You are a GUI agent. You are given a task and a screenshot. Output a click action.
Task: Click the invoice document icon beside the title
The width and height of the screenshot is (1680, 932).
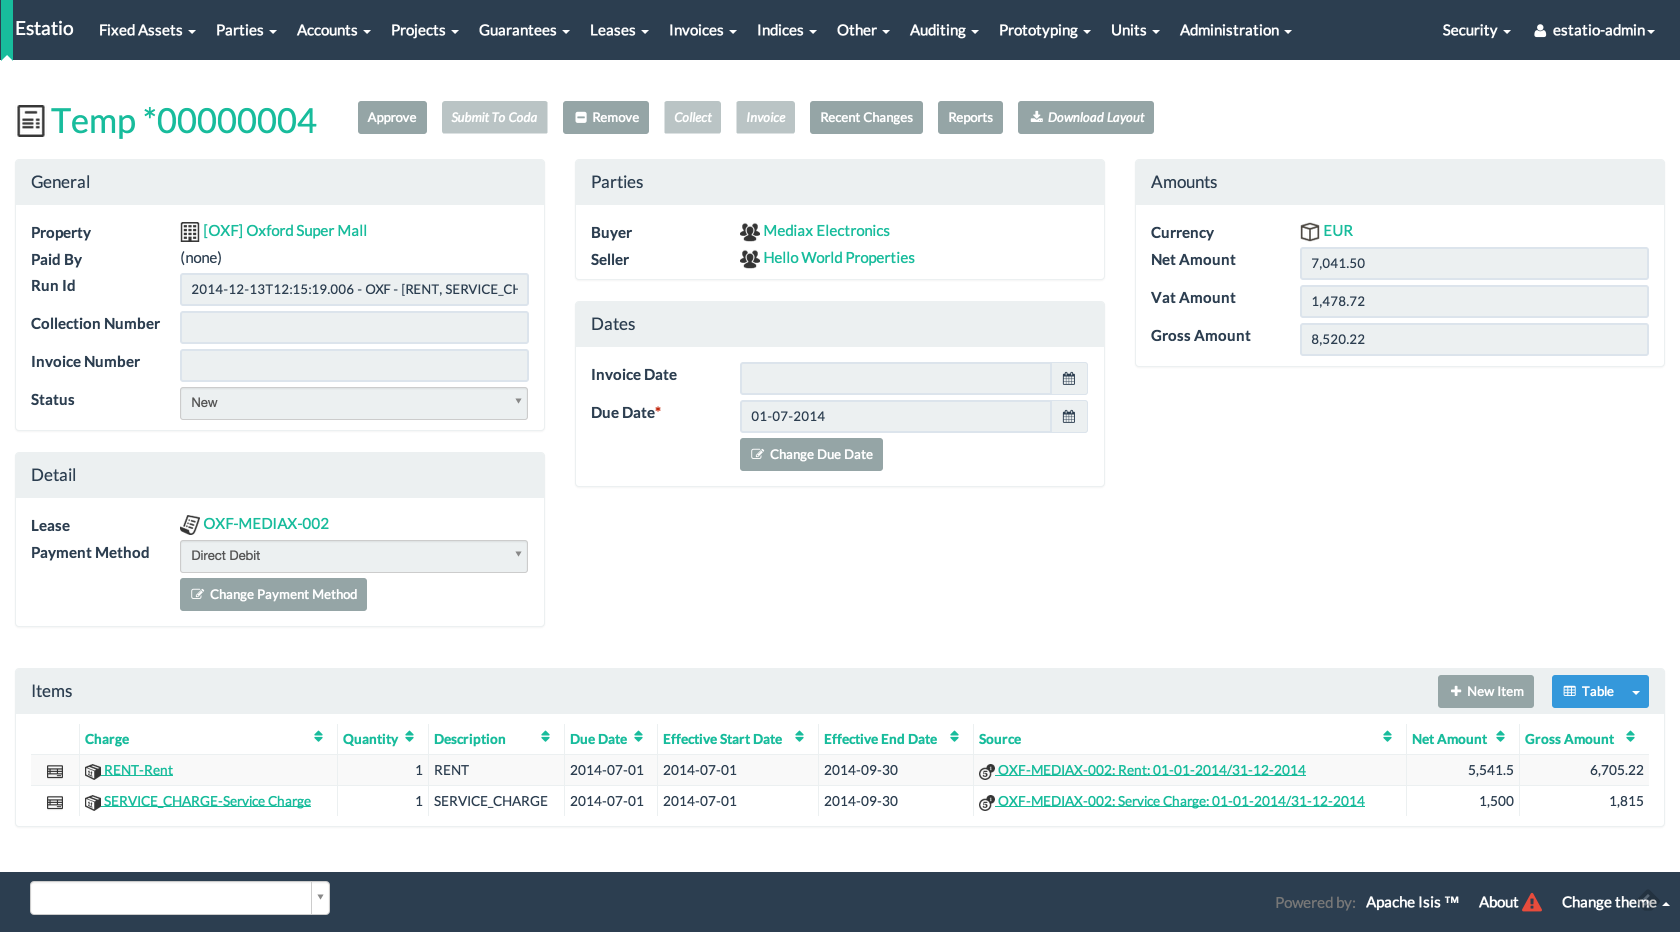(31, 121)
